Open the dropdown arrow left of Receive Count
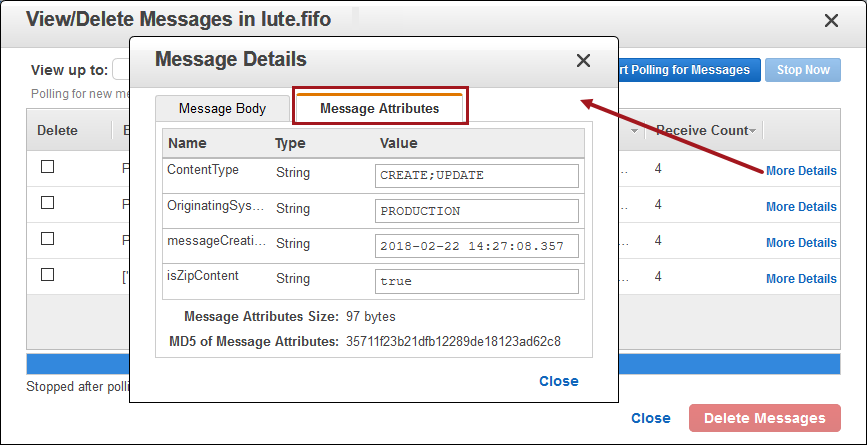867x445 pixels. 635,131
